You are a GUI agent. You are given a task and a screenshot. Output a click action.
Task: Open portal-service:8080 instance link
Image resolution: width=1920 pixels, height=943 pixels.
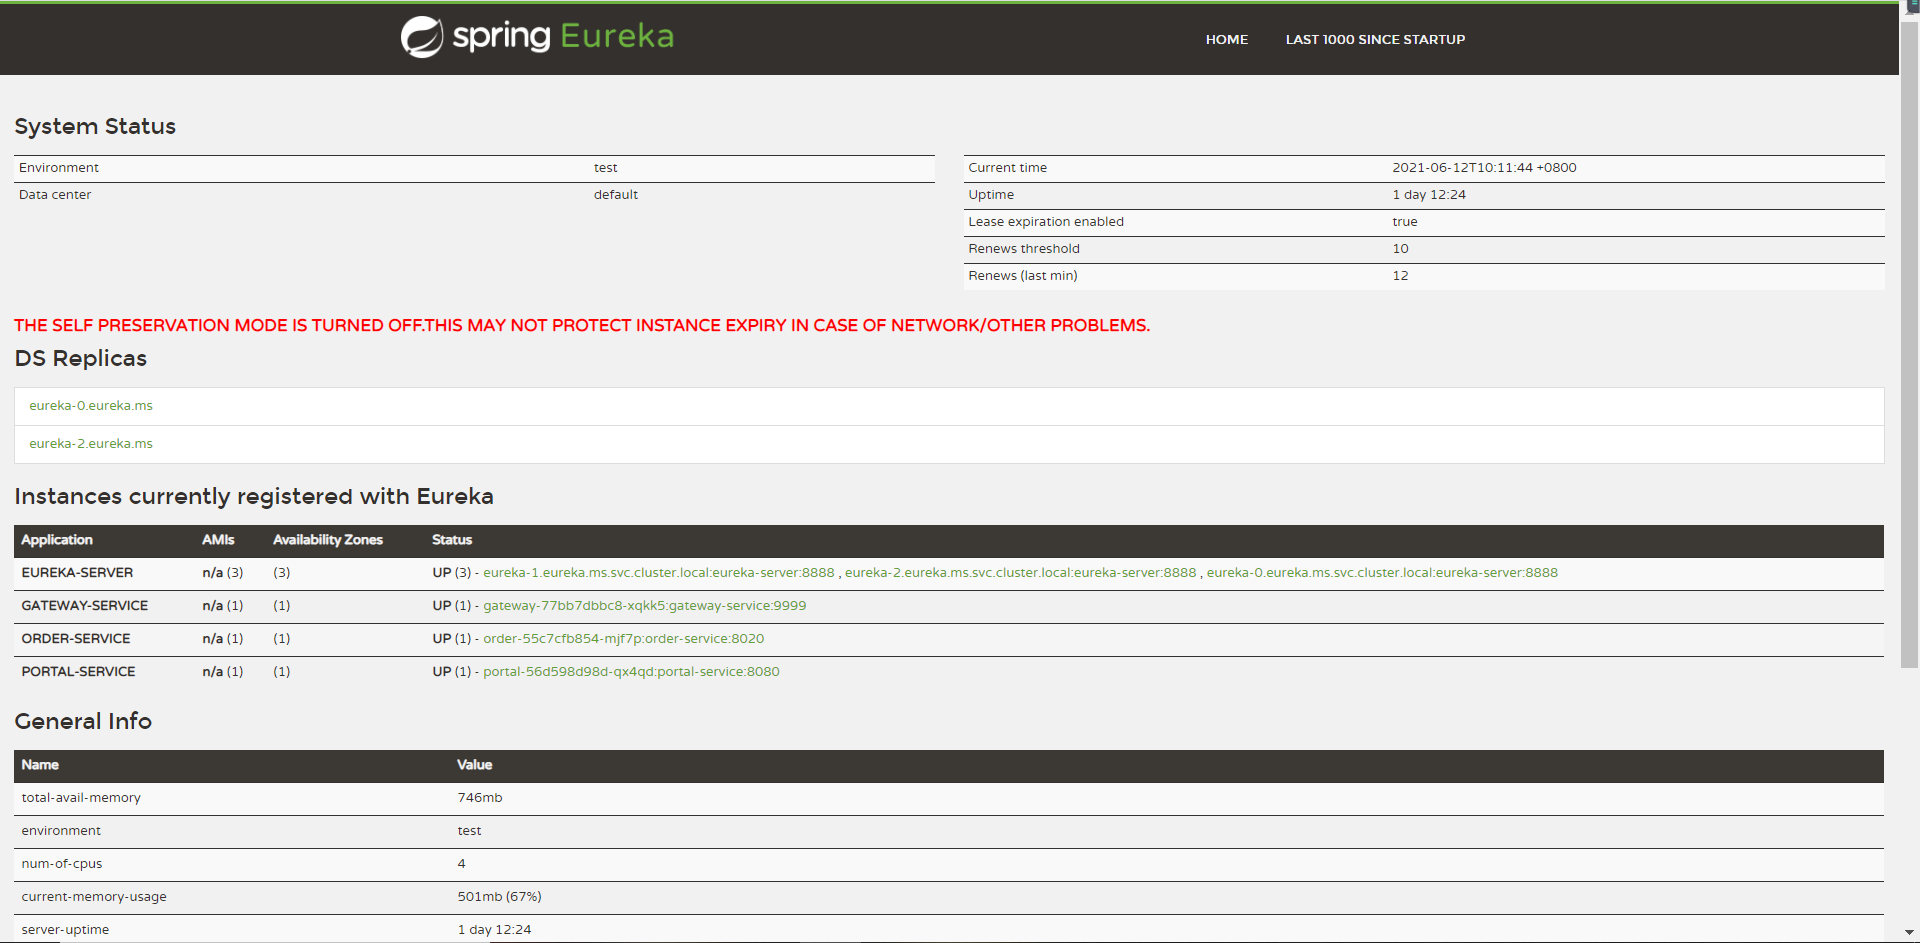[631, 672]
